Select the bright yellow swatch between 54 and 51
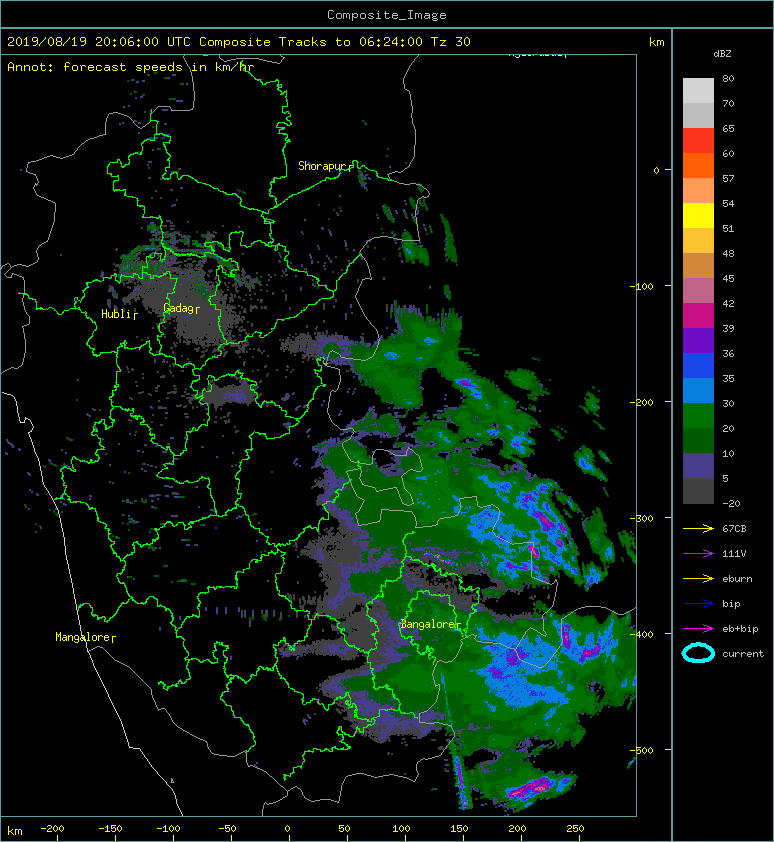This screenshot has height=842, width=774. pos(698,215)
